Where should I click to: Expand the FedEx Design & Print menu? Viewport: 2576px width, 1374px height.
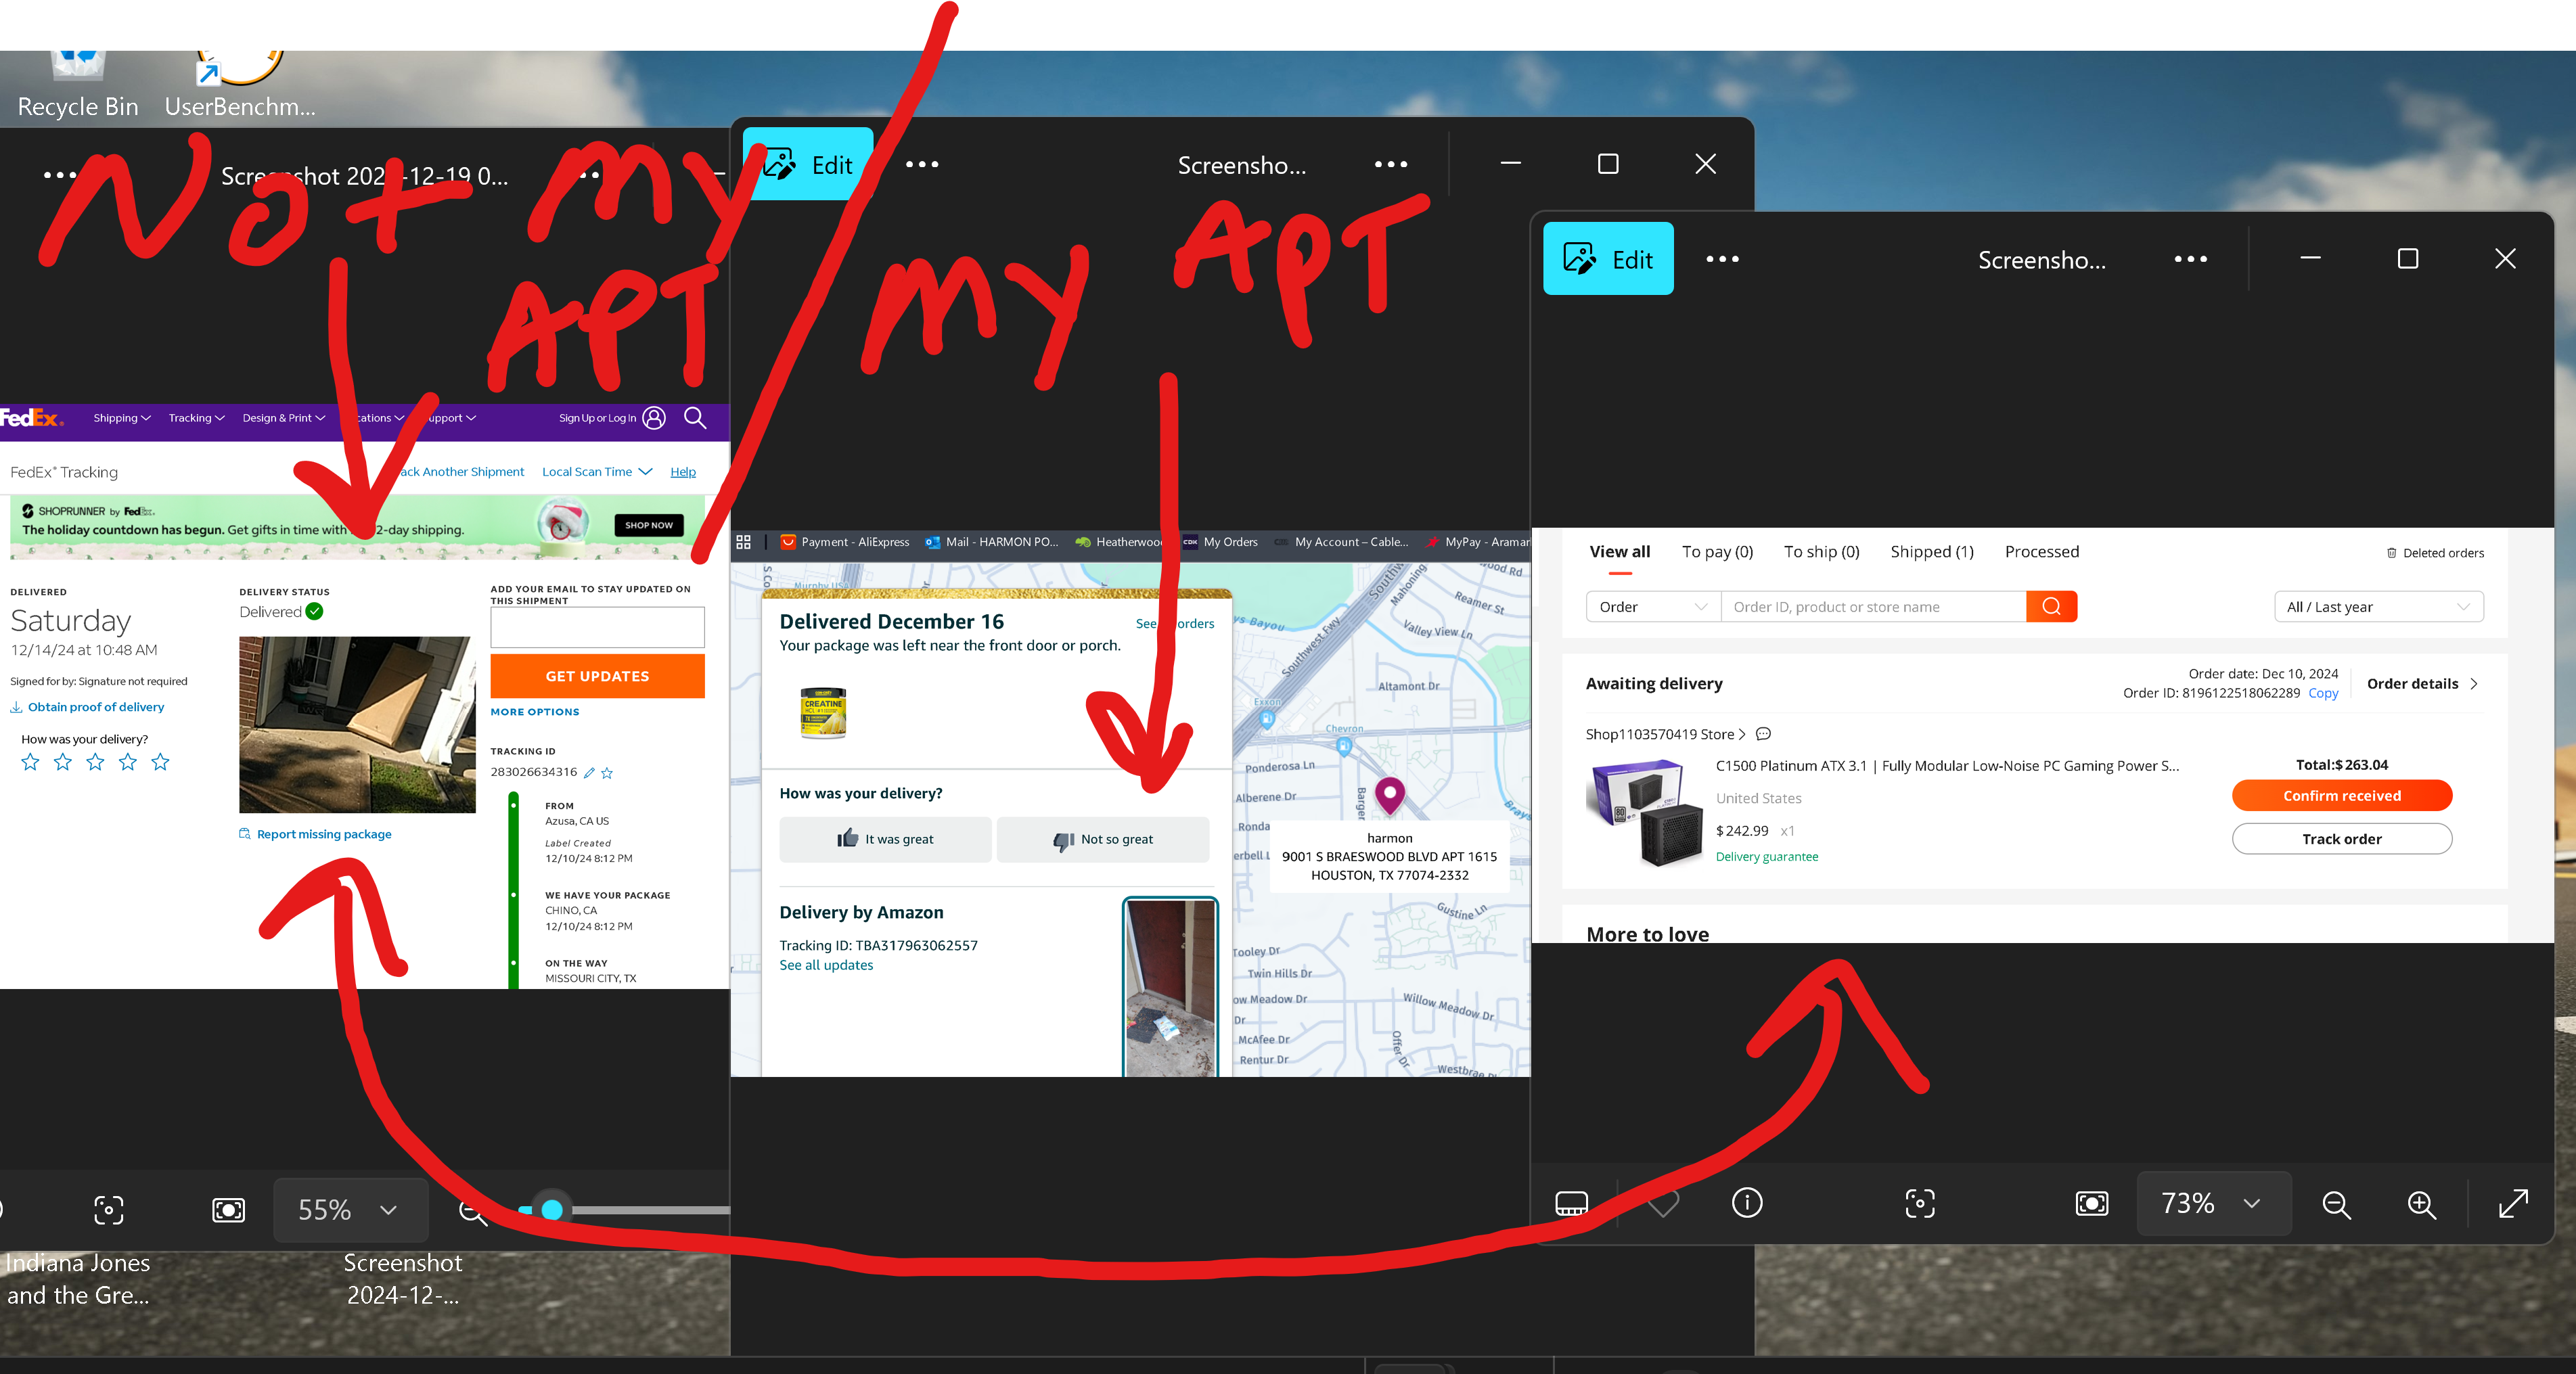[x=284, y=418]
